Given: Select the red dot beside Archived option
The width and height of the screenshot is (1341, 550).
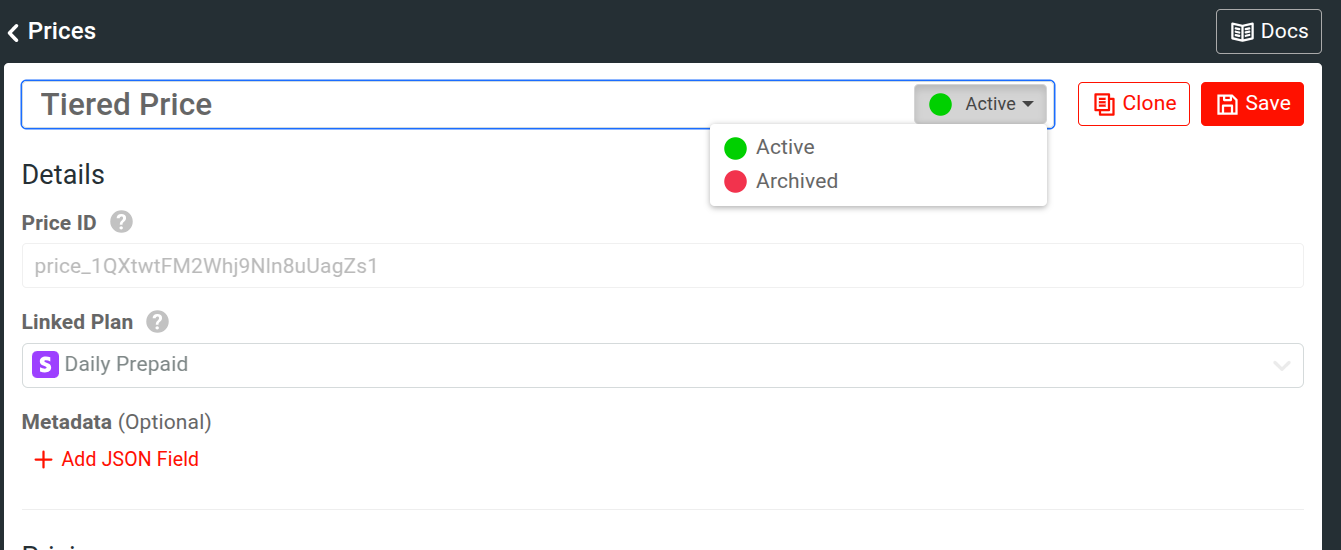Looking at the screenshot, I should pos(735,182).
